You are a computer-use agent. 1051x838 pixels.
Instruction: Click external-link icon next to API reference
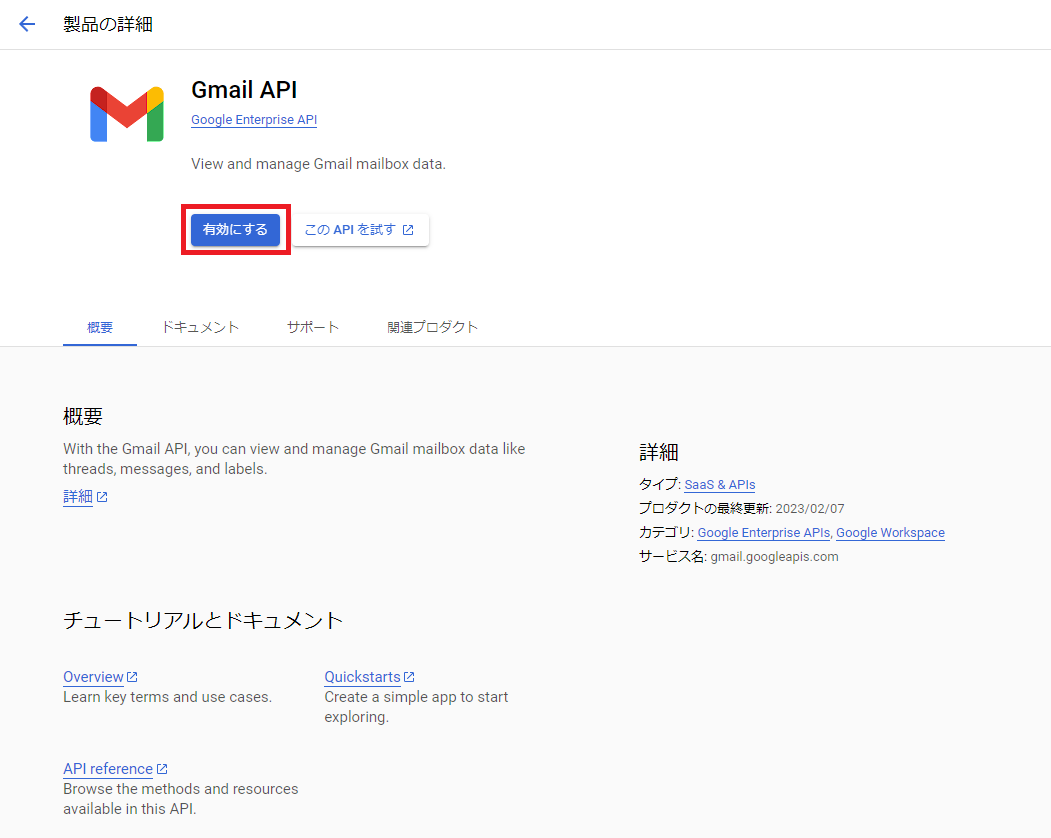coord(162,769)
